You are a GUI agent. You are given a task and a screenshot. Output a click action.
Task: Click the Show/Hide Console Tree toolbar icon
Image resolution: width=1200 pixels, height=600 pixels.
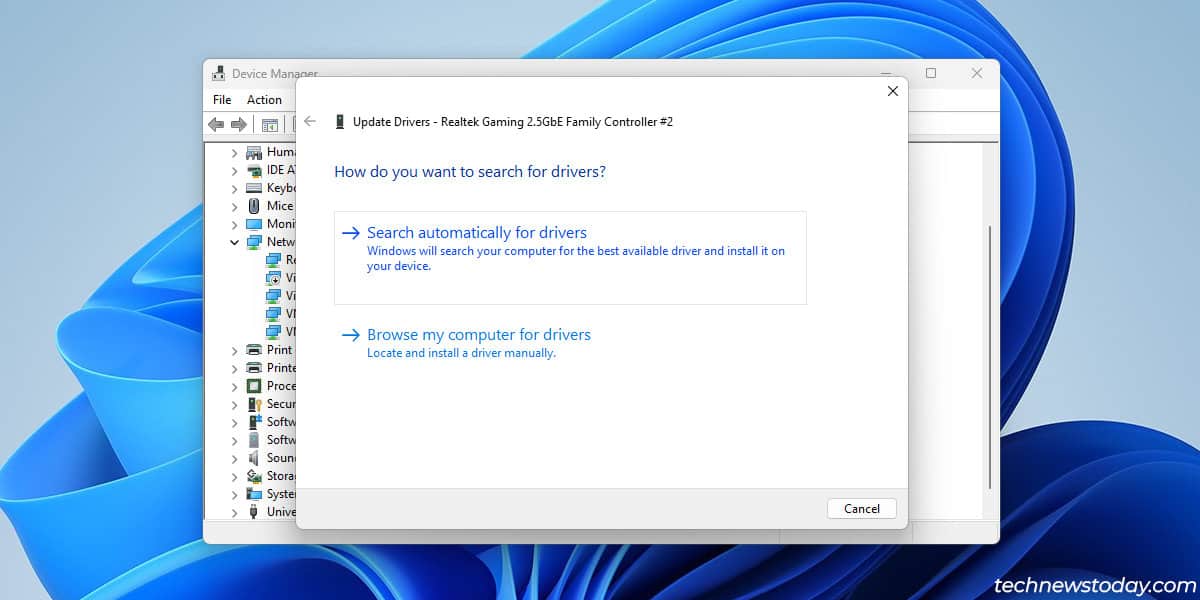tap(269, 124)
